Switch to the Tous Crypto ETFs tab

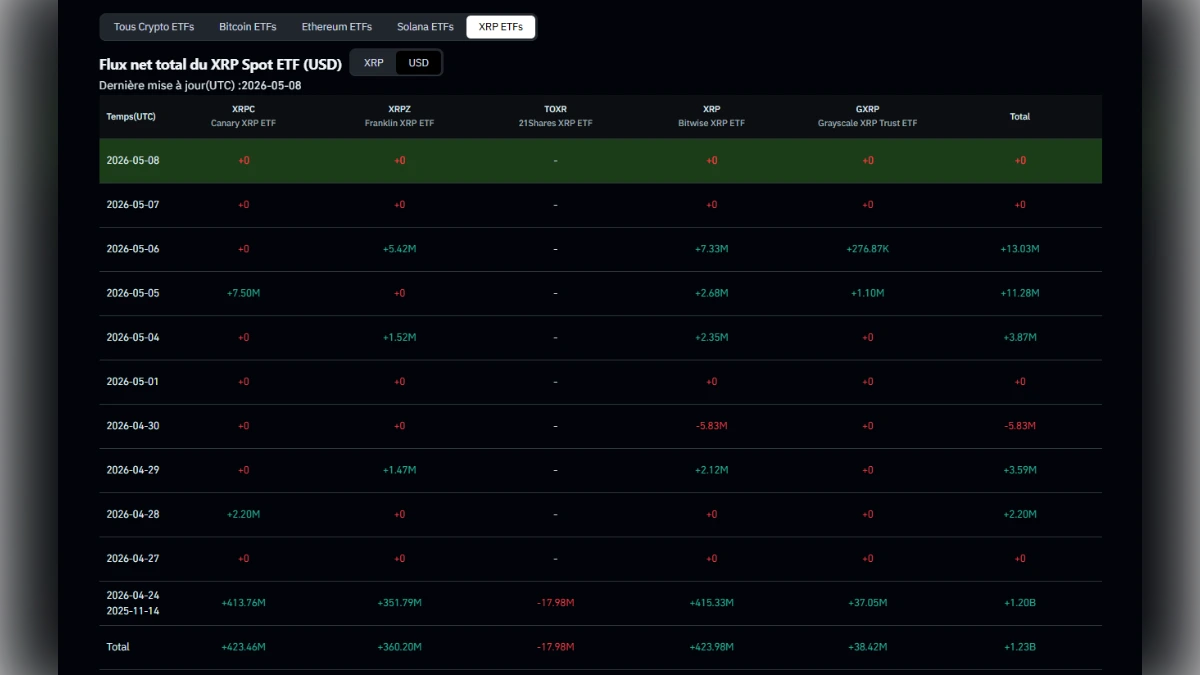154,27
